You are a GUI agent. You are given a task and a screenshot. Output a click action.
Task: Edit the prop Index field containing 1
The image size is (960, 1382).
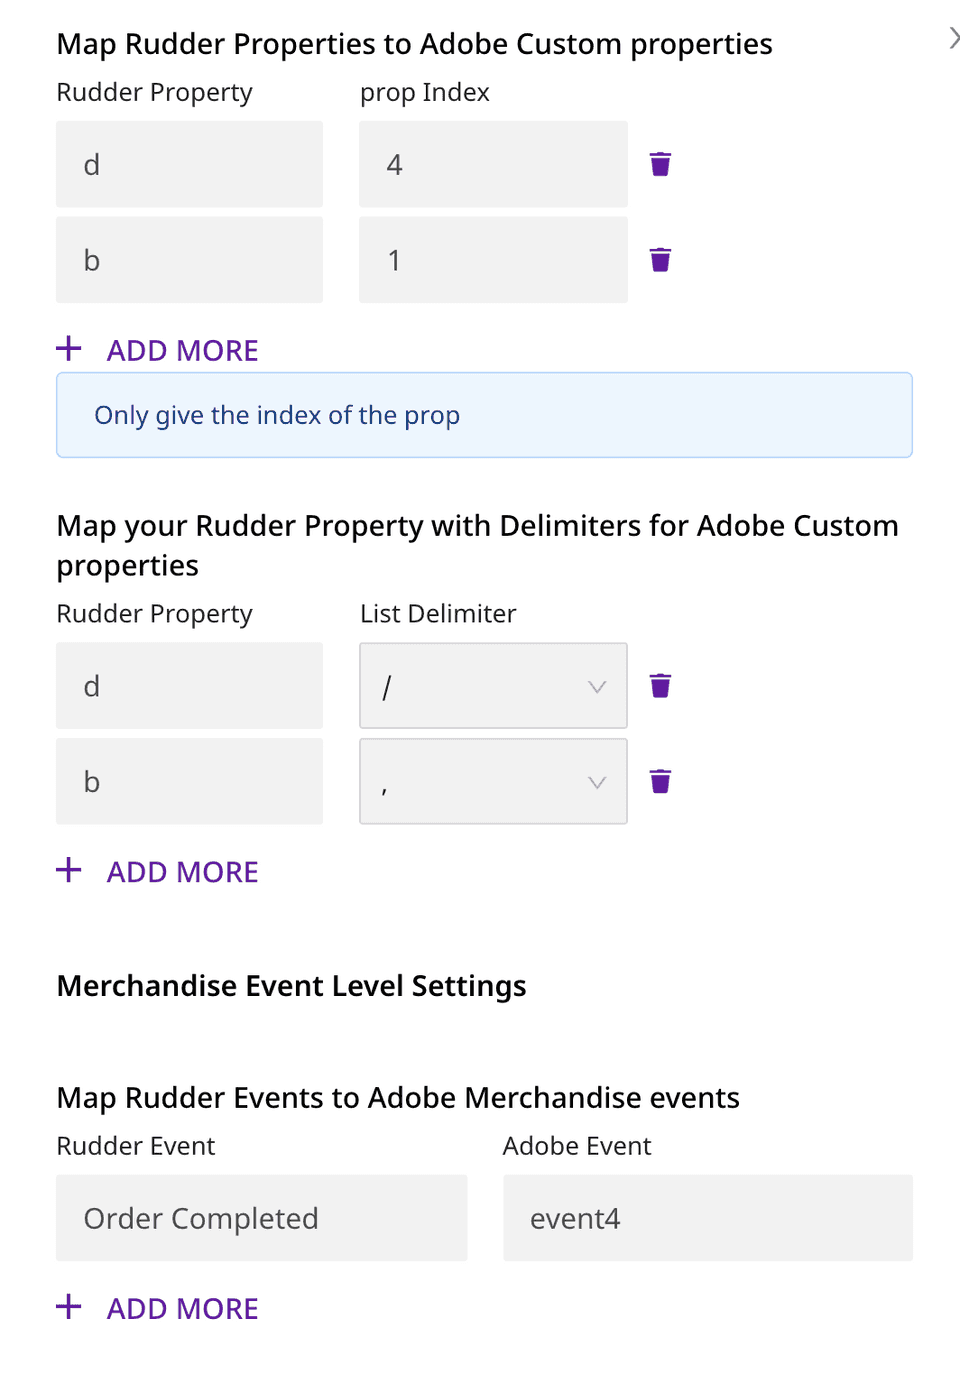pos(493,260)
